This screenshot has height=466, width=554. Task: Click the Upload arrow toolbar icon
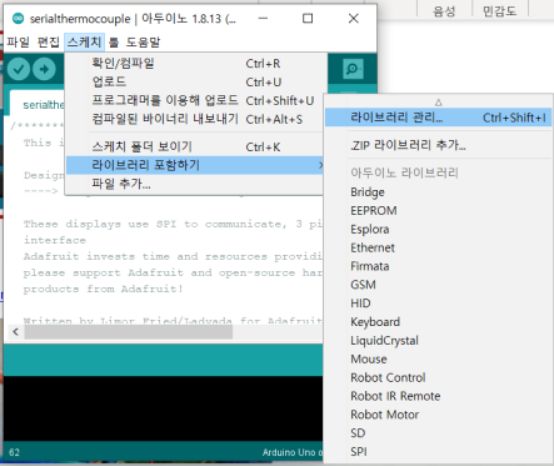(44, 69)
